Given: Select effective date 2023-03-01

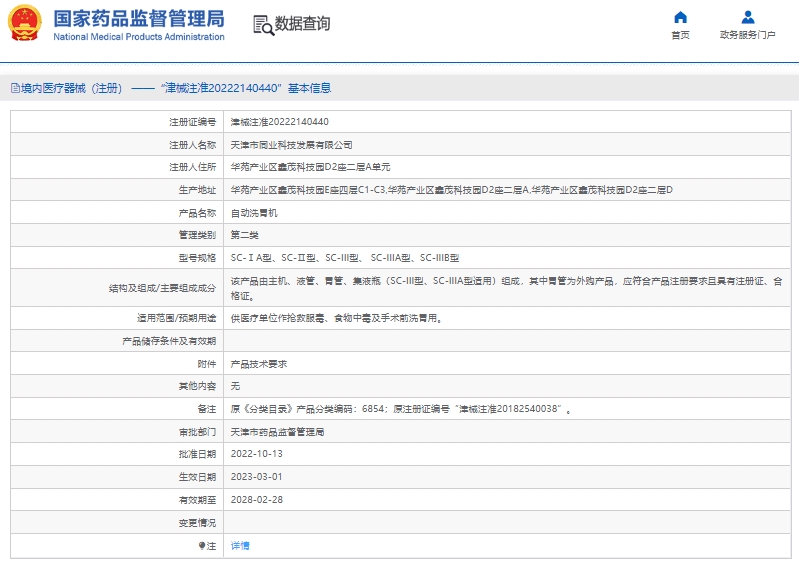Looking at the screenshot, I should pyautogui.click(x=256, y=476).
